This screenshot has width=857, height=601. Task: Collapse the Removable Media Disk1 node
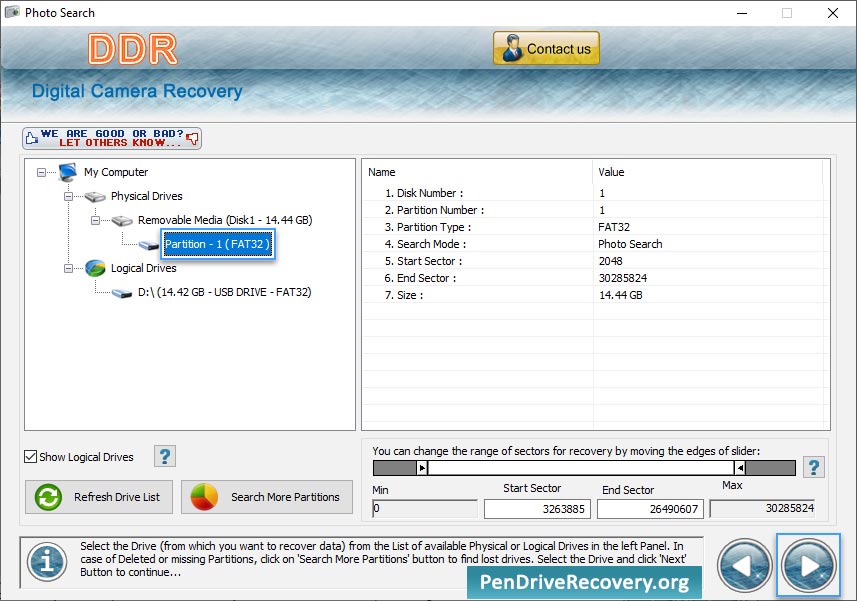[95, 220]
